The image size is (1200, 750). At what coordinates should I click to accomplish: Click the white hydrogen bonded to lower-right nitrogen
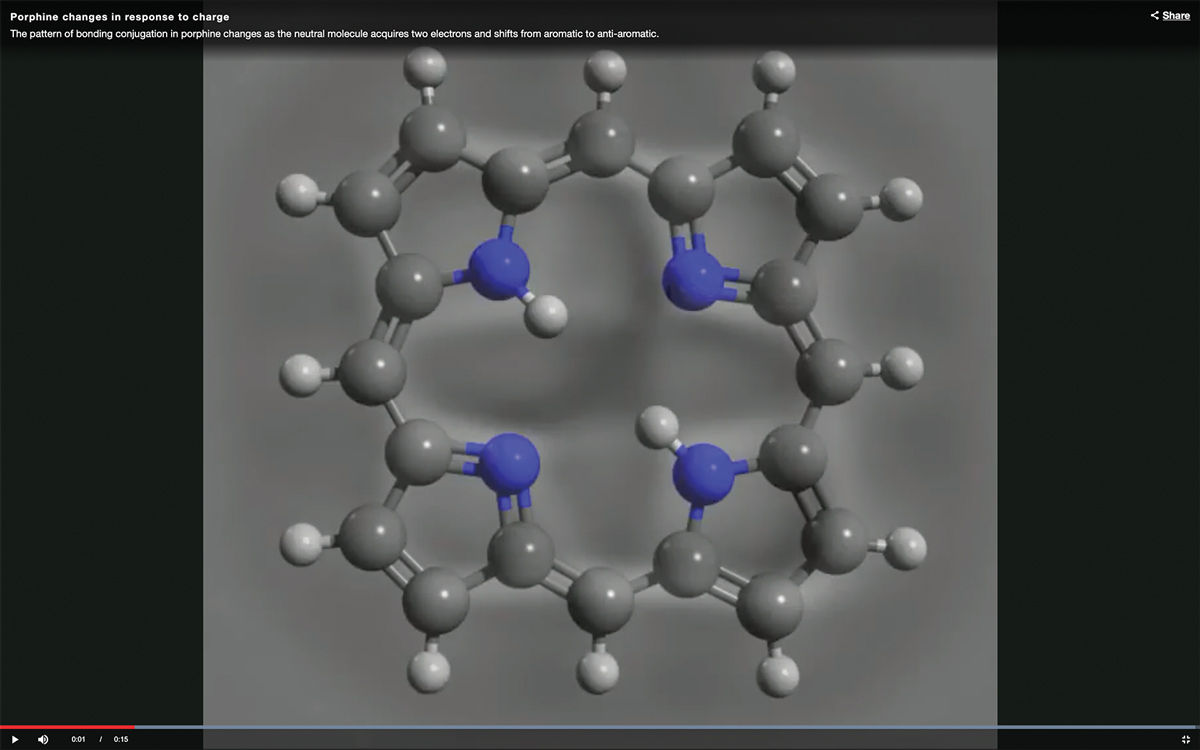(x=658, y=426)
